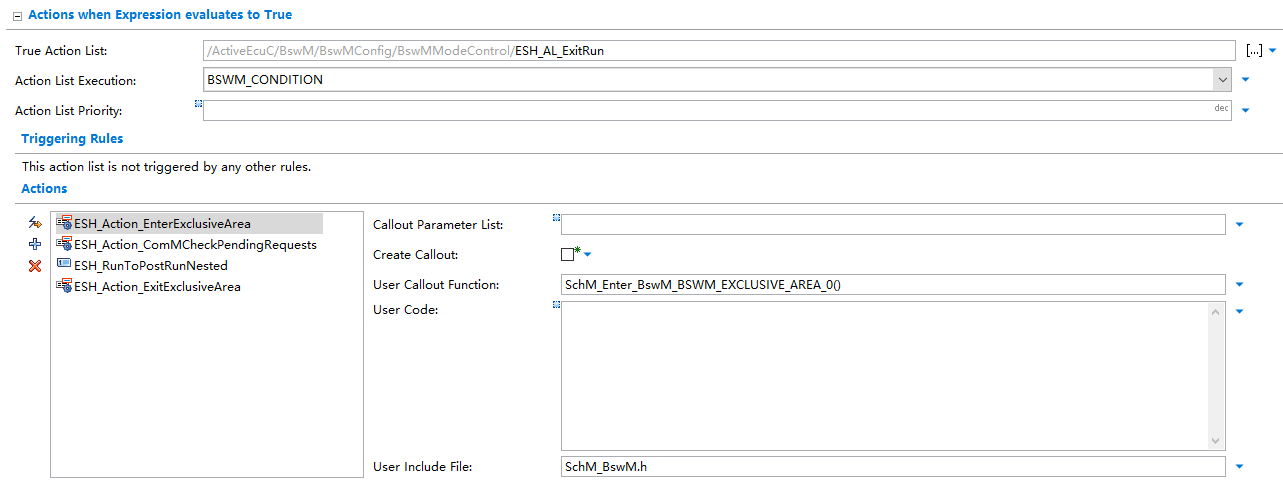The image size is (1283, 484).
Task: Click the icon of ESH_Action_EnterExclusiveArea
Action: point(64,223)
